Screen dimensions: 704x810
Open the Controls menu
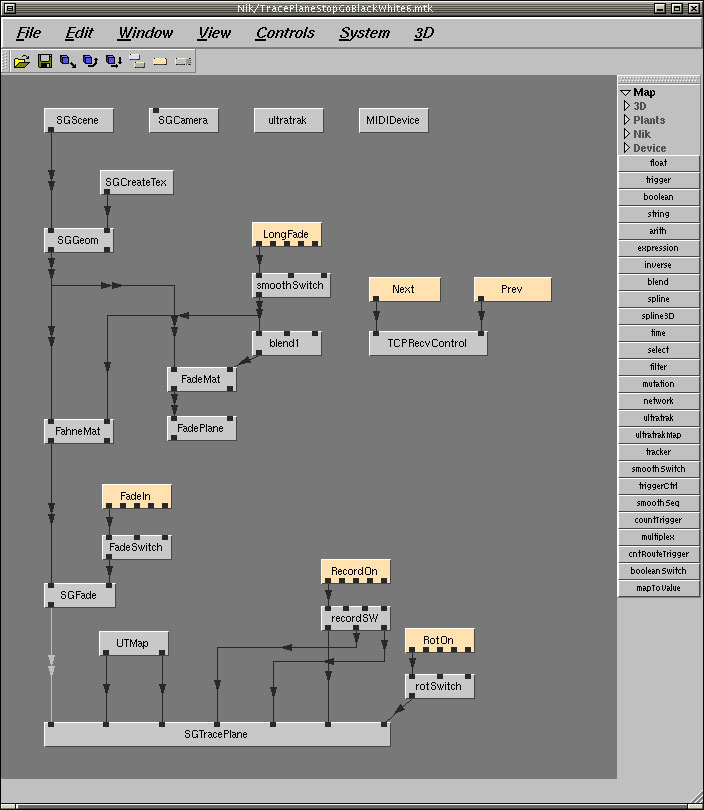(285, 33)
